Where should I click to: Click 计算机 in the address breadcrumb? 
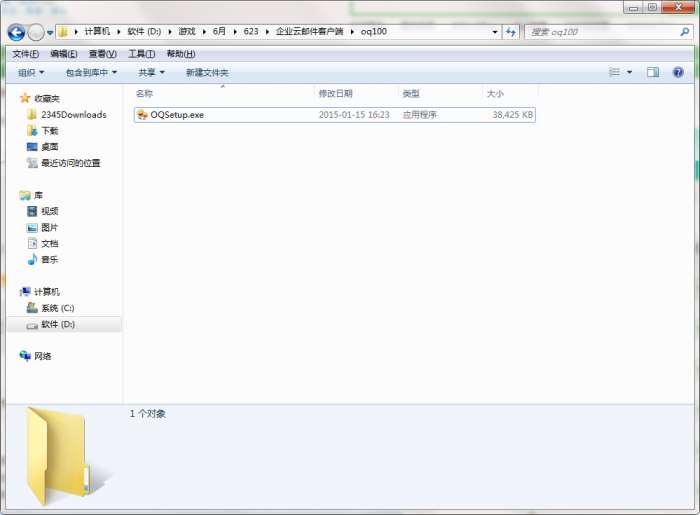[x=97, y=32]
